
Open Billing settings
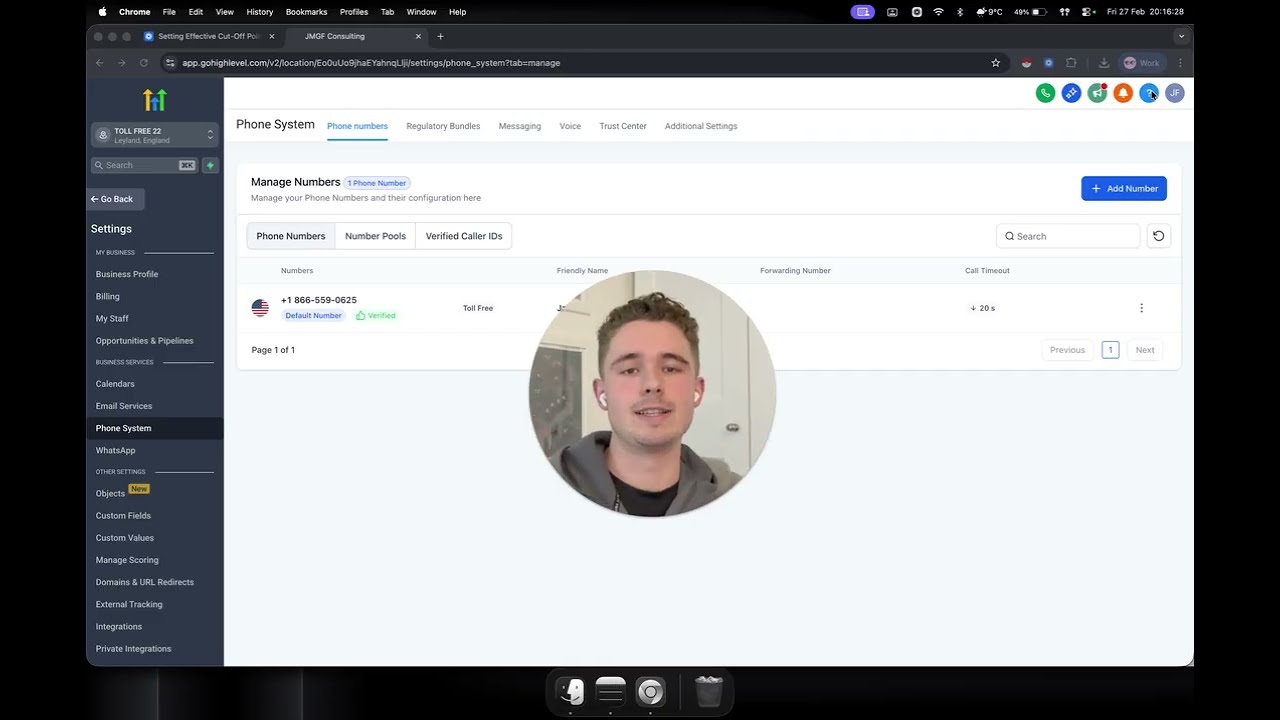tap(108, 296)
